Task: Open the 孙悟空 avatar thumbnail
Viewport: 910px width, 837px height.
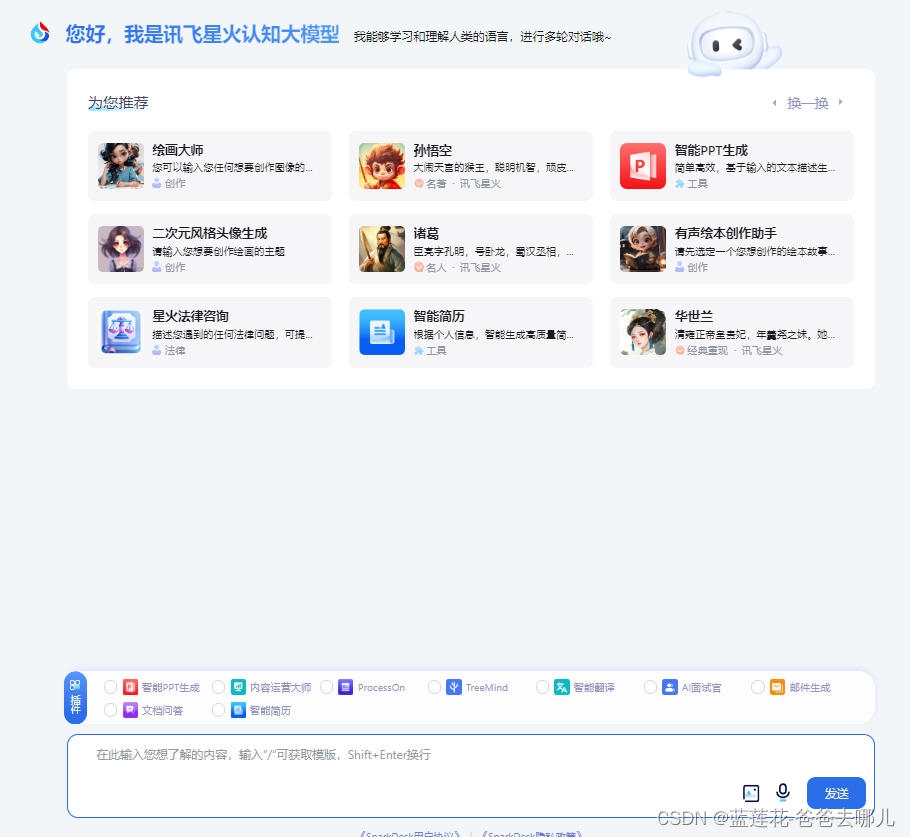Action: tap(382, 166)
